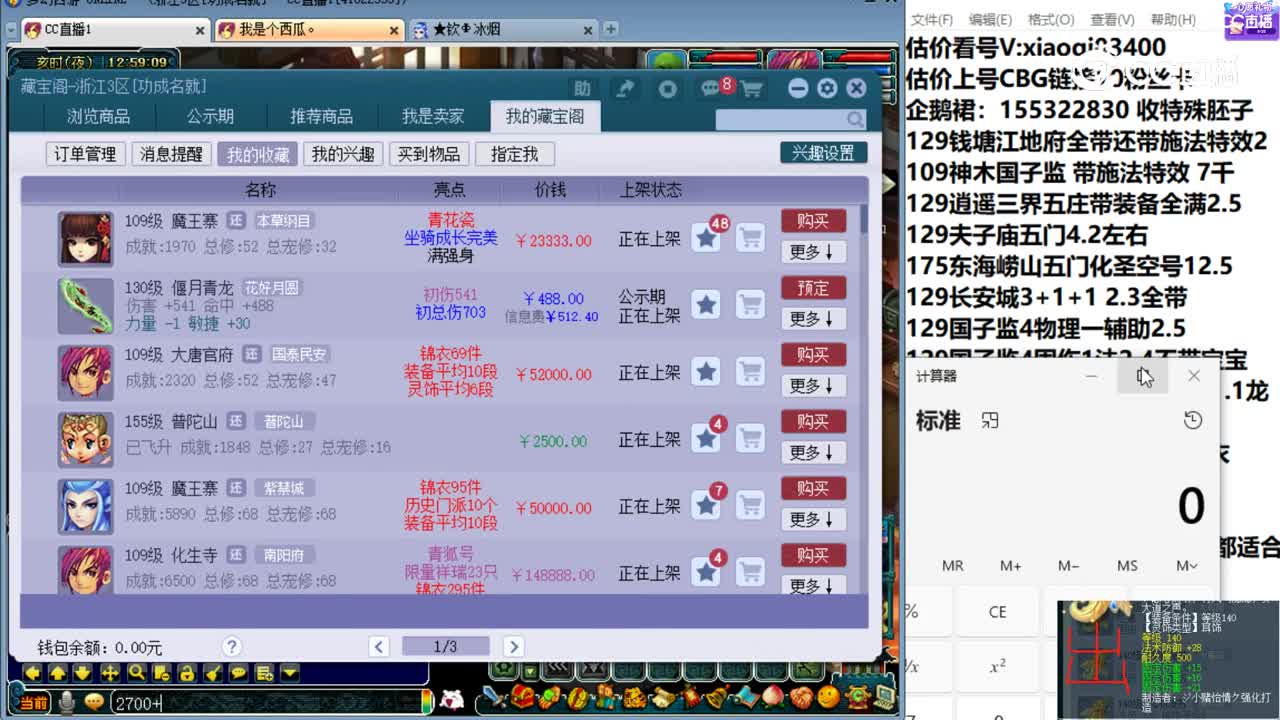
Task: Open 藏宝阁 settings gear icon
Action: 827,89
